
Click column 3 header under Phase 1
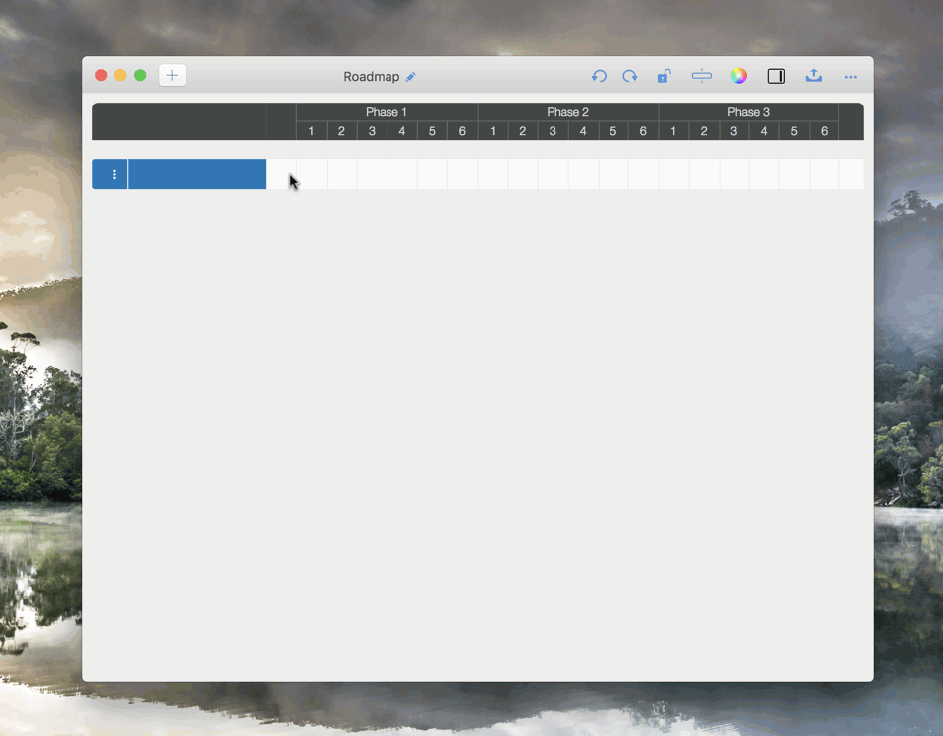click(x=372, y=131)
